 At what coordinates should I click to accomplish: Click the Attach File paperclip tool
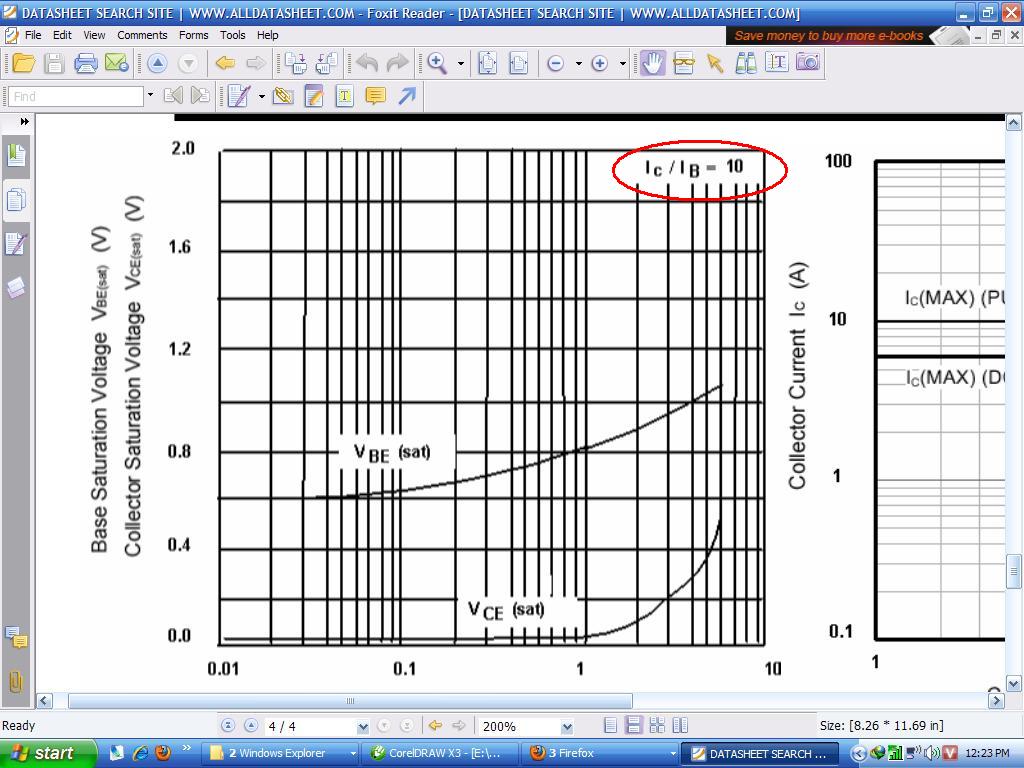click(283, 96)
